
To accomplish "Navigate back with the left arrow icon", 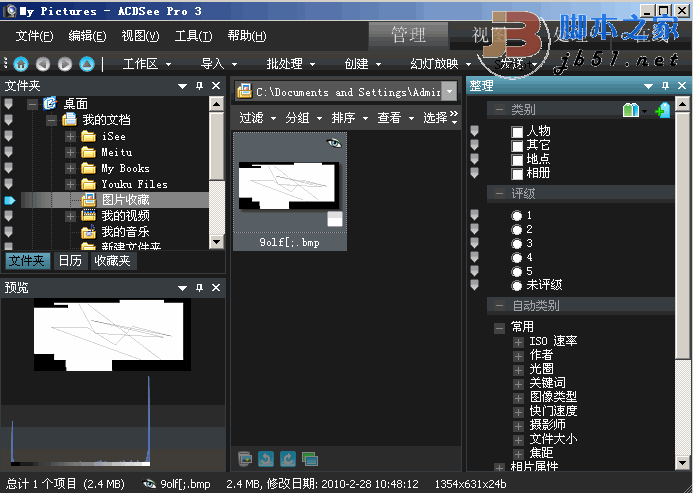I will (42, 64).
